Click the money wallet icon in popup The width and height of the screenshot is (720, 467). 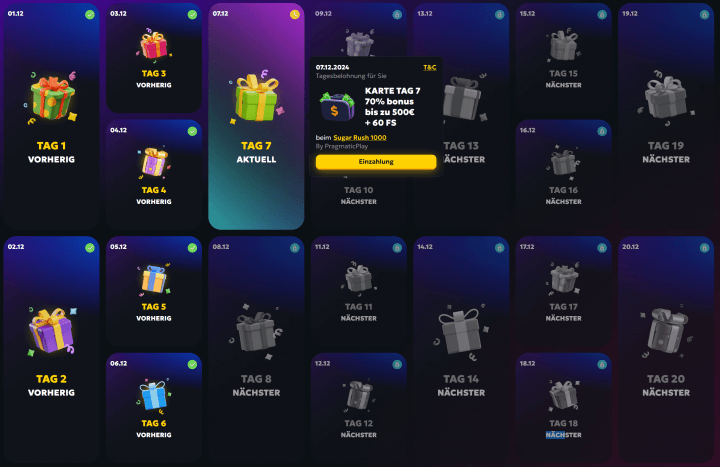[337, 107]
